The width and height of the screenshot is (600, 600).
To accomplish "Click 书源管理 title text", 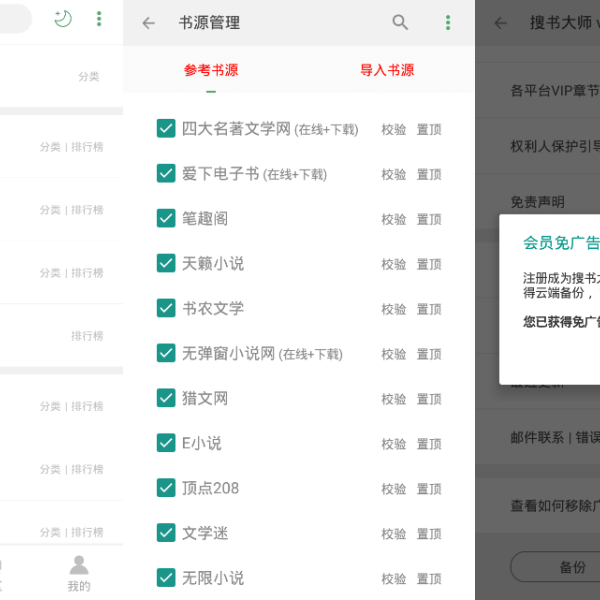I will (x=209, y=23).
